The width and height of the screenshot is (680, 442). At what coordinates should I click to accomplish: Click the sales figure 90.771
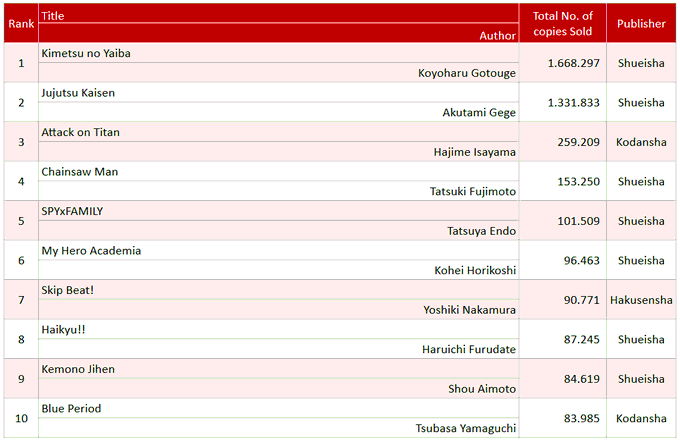point(582,300)
